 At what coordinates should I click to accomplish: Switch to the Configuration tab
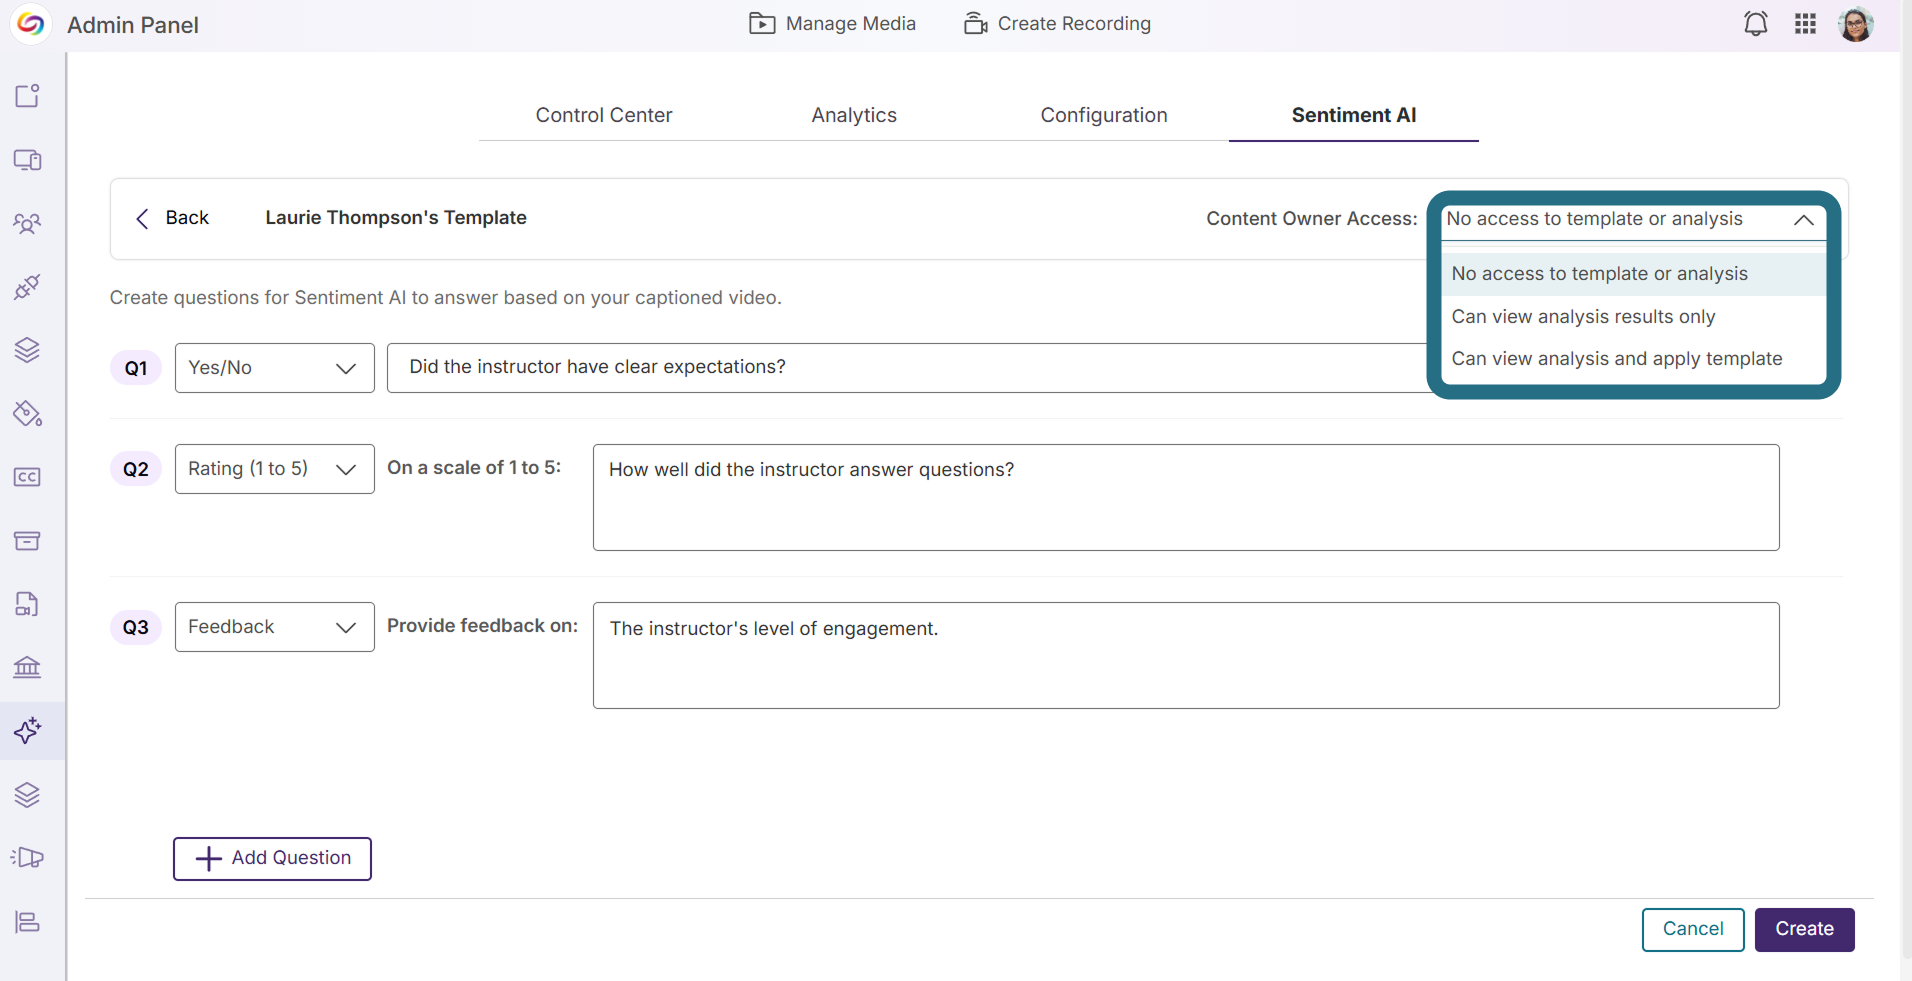click(1104, 115)
